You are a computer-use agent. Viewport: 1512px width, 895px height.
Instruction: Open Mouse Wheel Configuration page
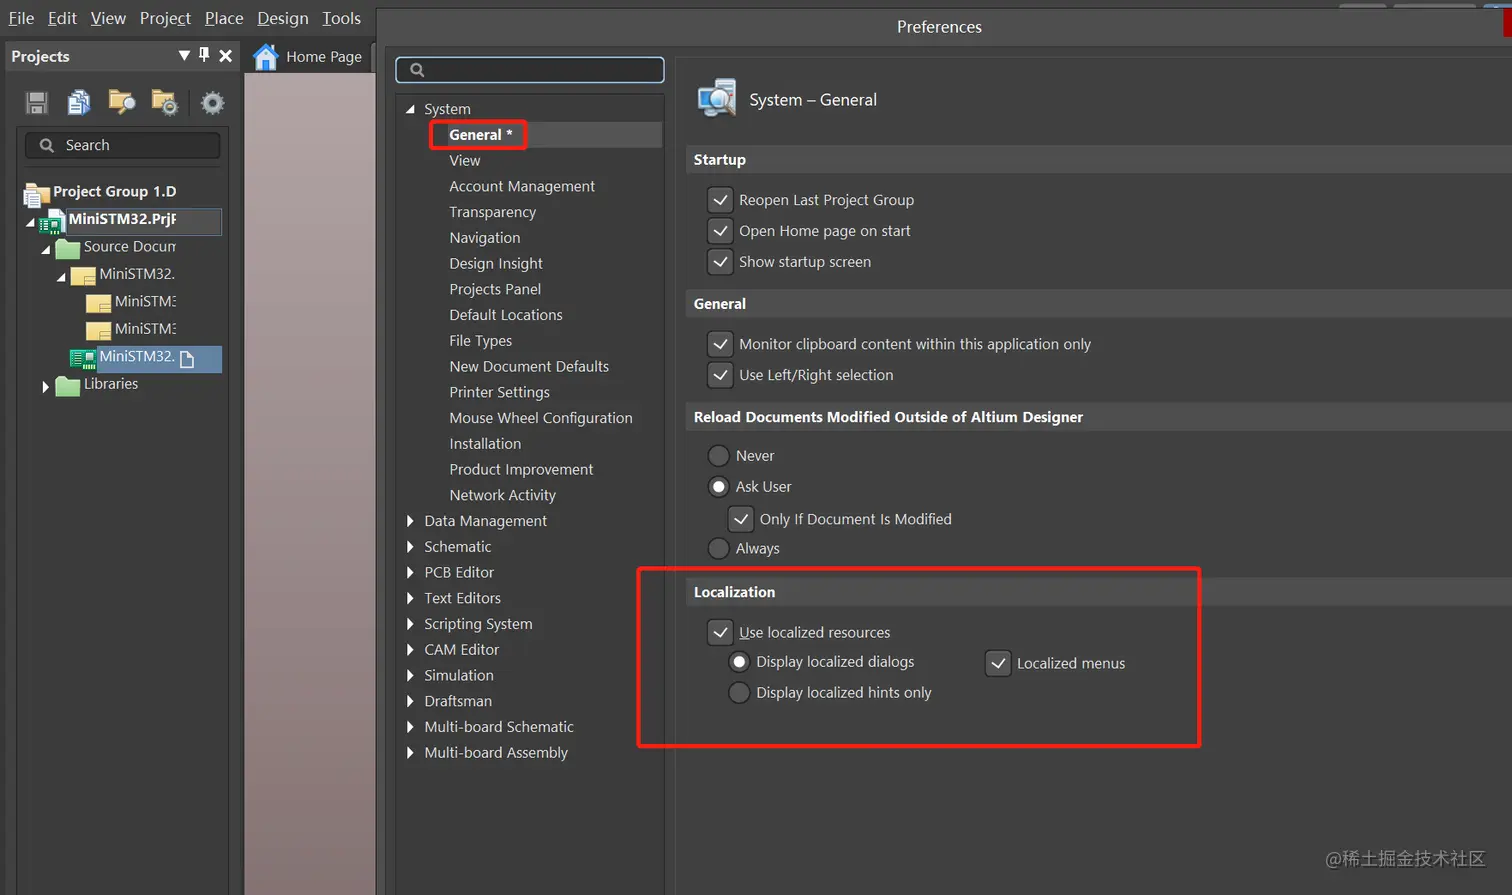tap(541, 418)
